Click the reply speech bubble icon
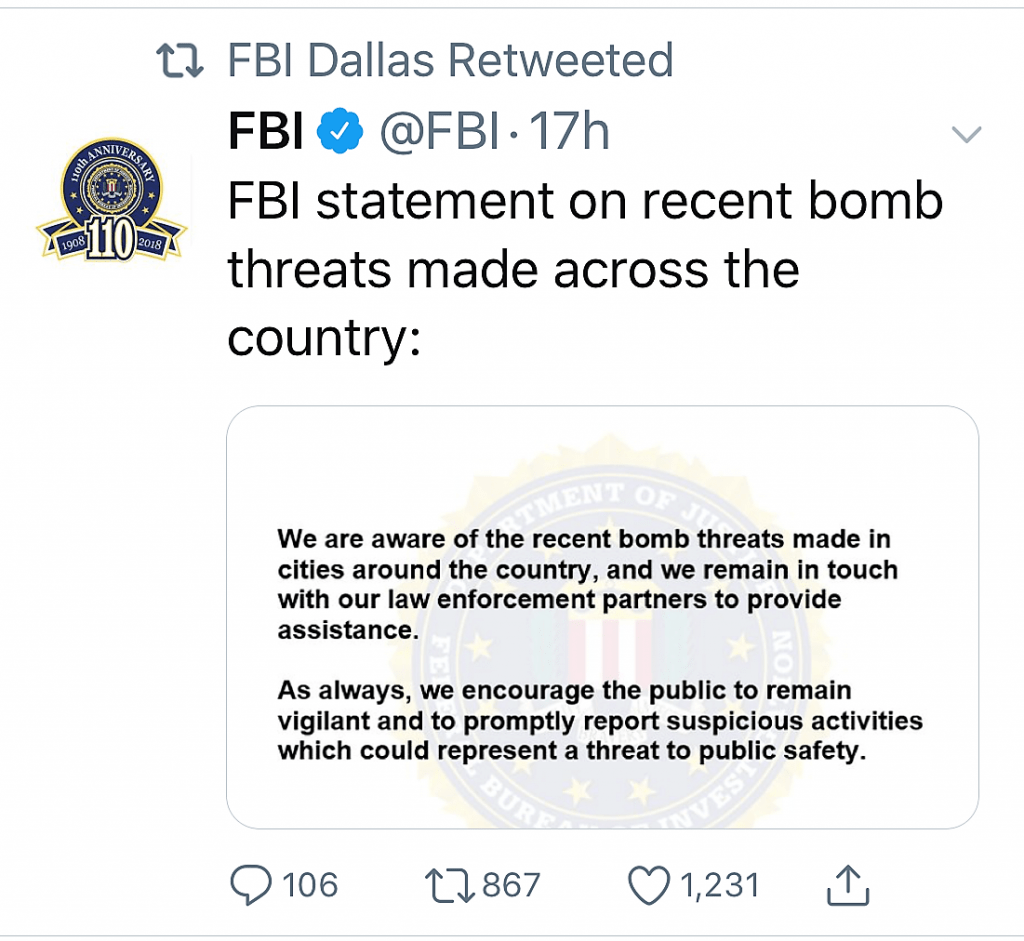Screen dimensions: 1024x941 (x=253, y=884)
